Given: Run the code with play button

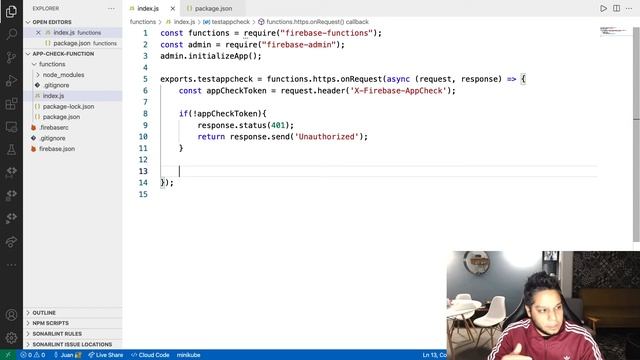Looking at the screenshot, I should [x=603, y=8].
